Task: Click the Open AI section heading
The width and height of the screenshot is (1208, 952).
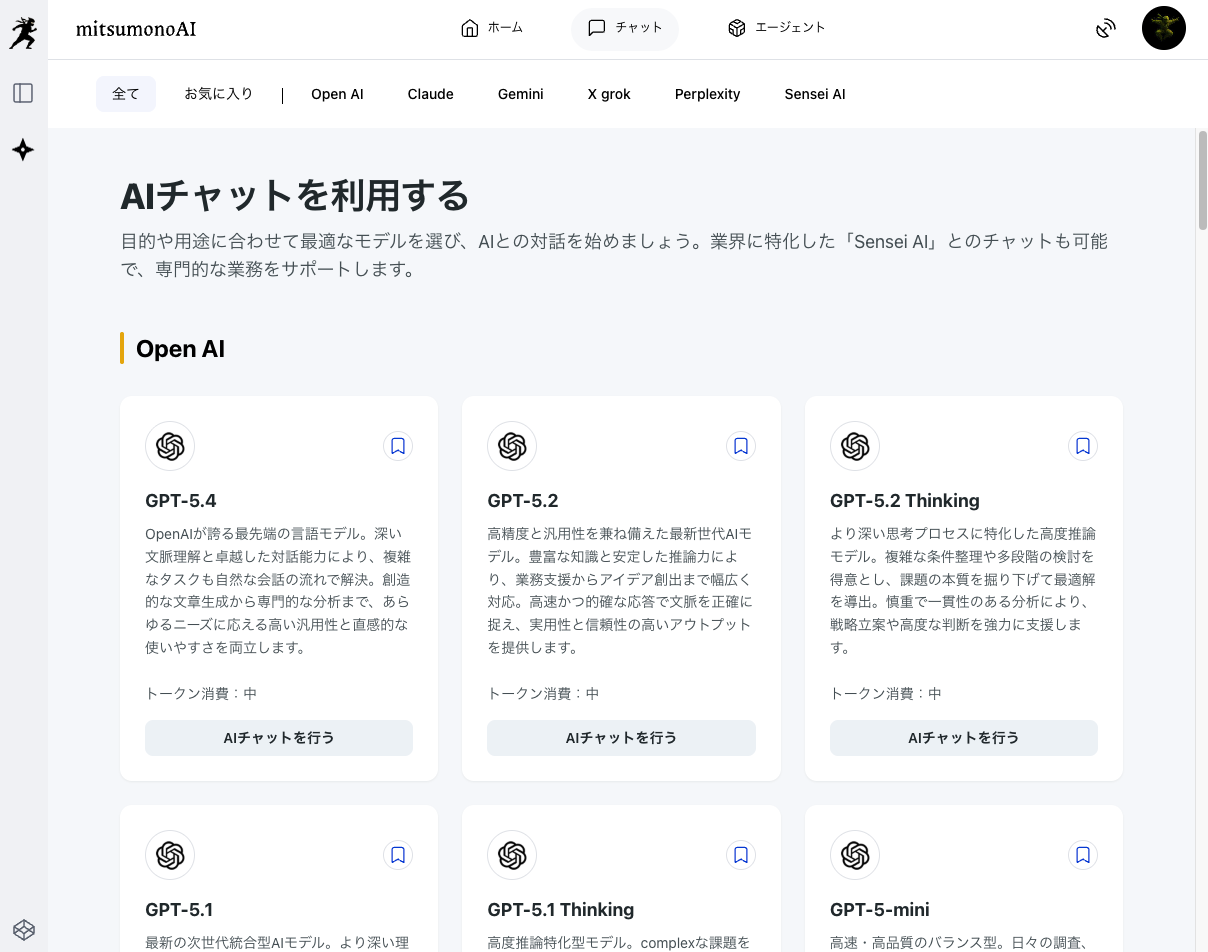Action: coord(180,348)
